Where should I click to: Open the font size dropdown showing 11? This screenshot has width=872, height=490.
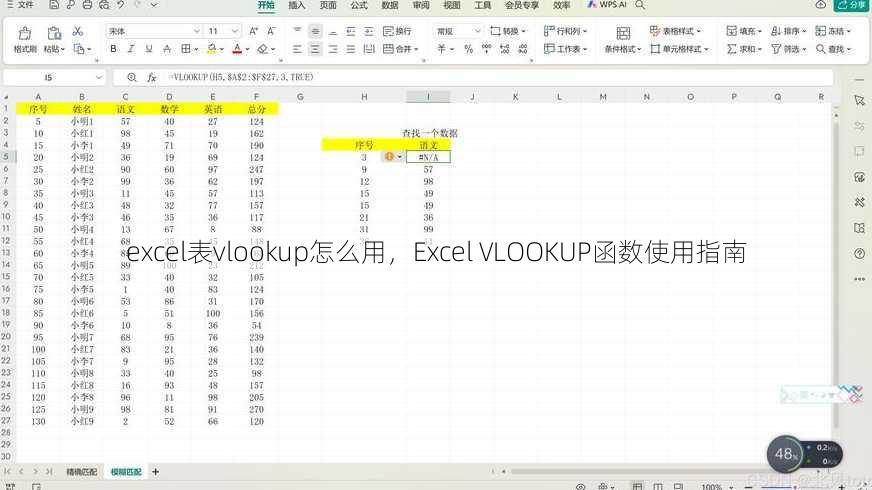coord(235,31)
